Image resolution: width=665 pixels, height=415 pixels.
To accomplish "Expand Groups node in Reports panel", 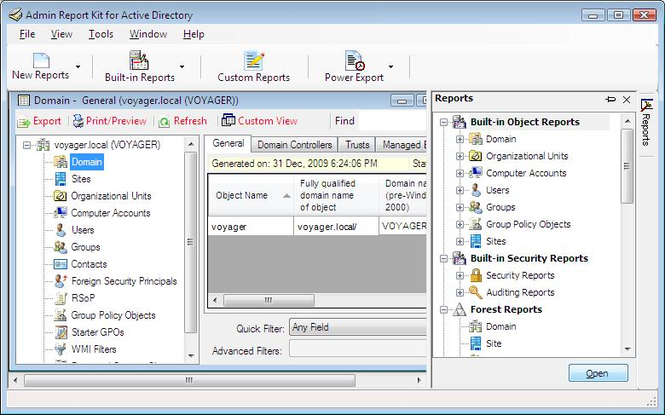I will (x=460, y=207).
